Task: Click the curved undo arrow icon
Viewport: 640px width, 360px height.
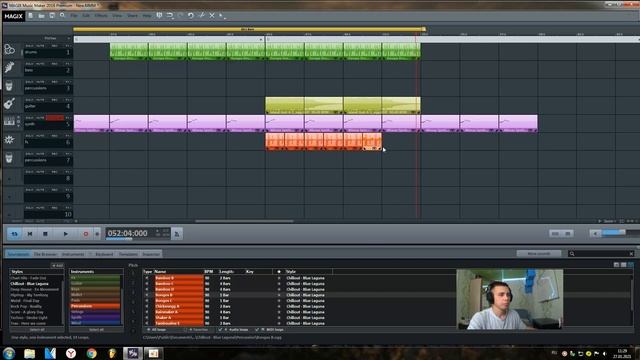Action: [191, 16]
